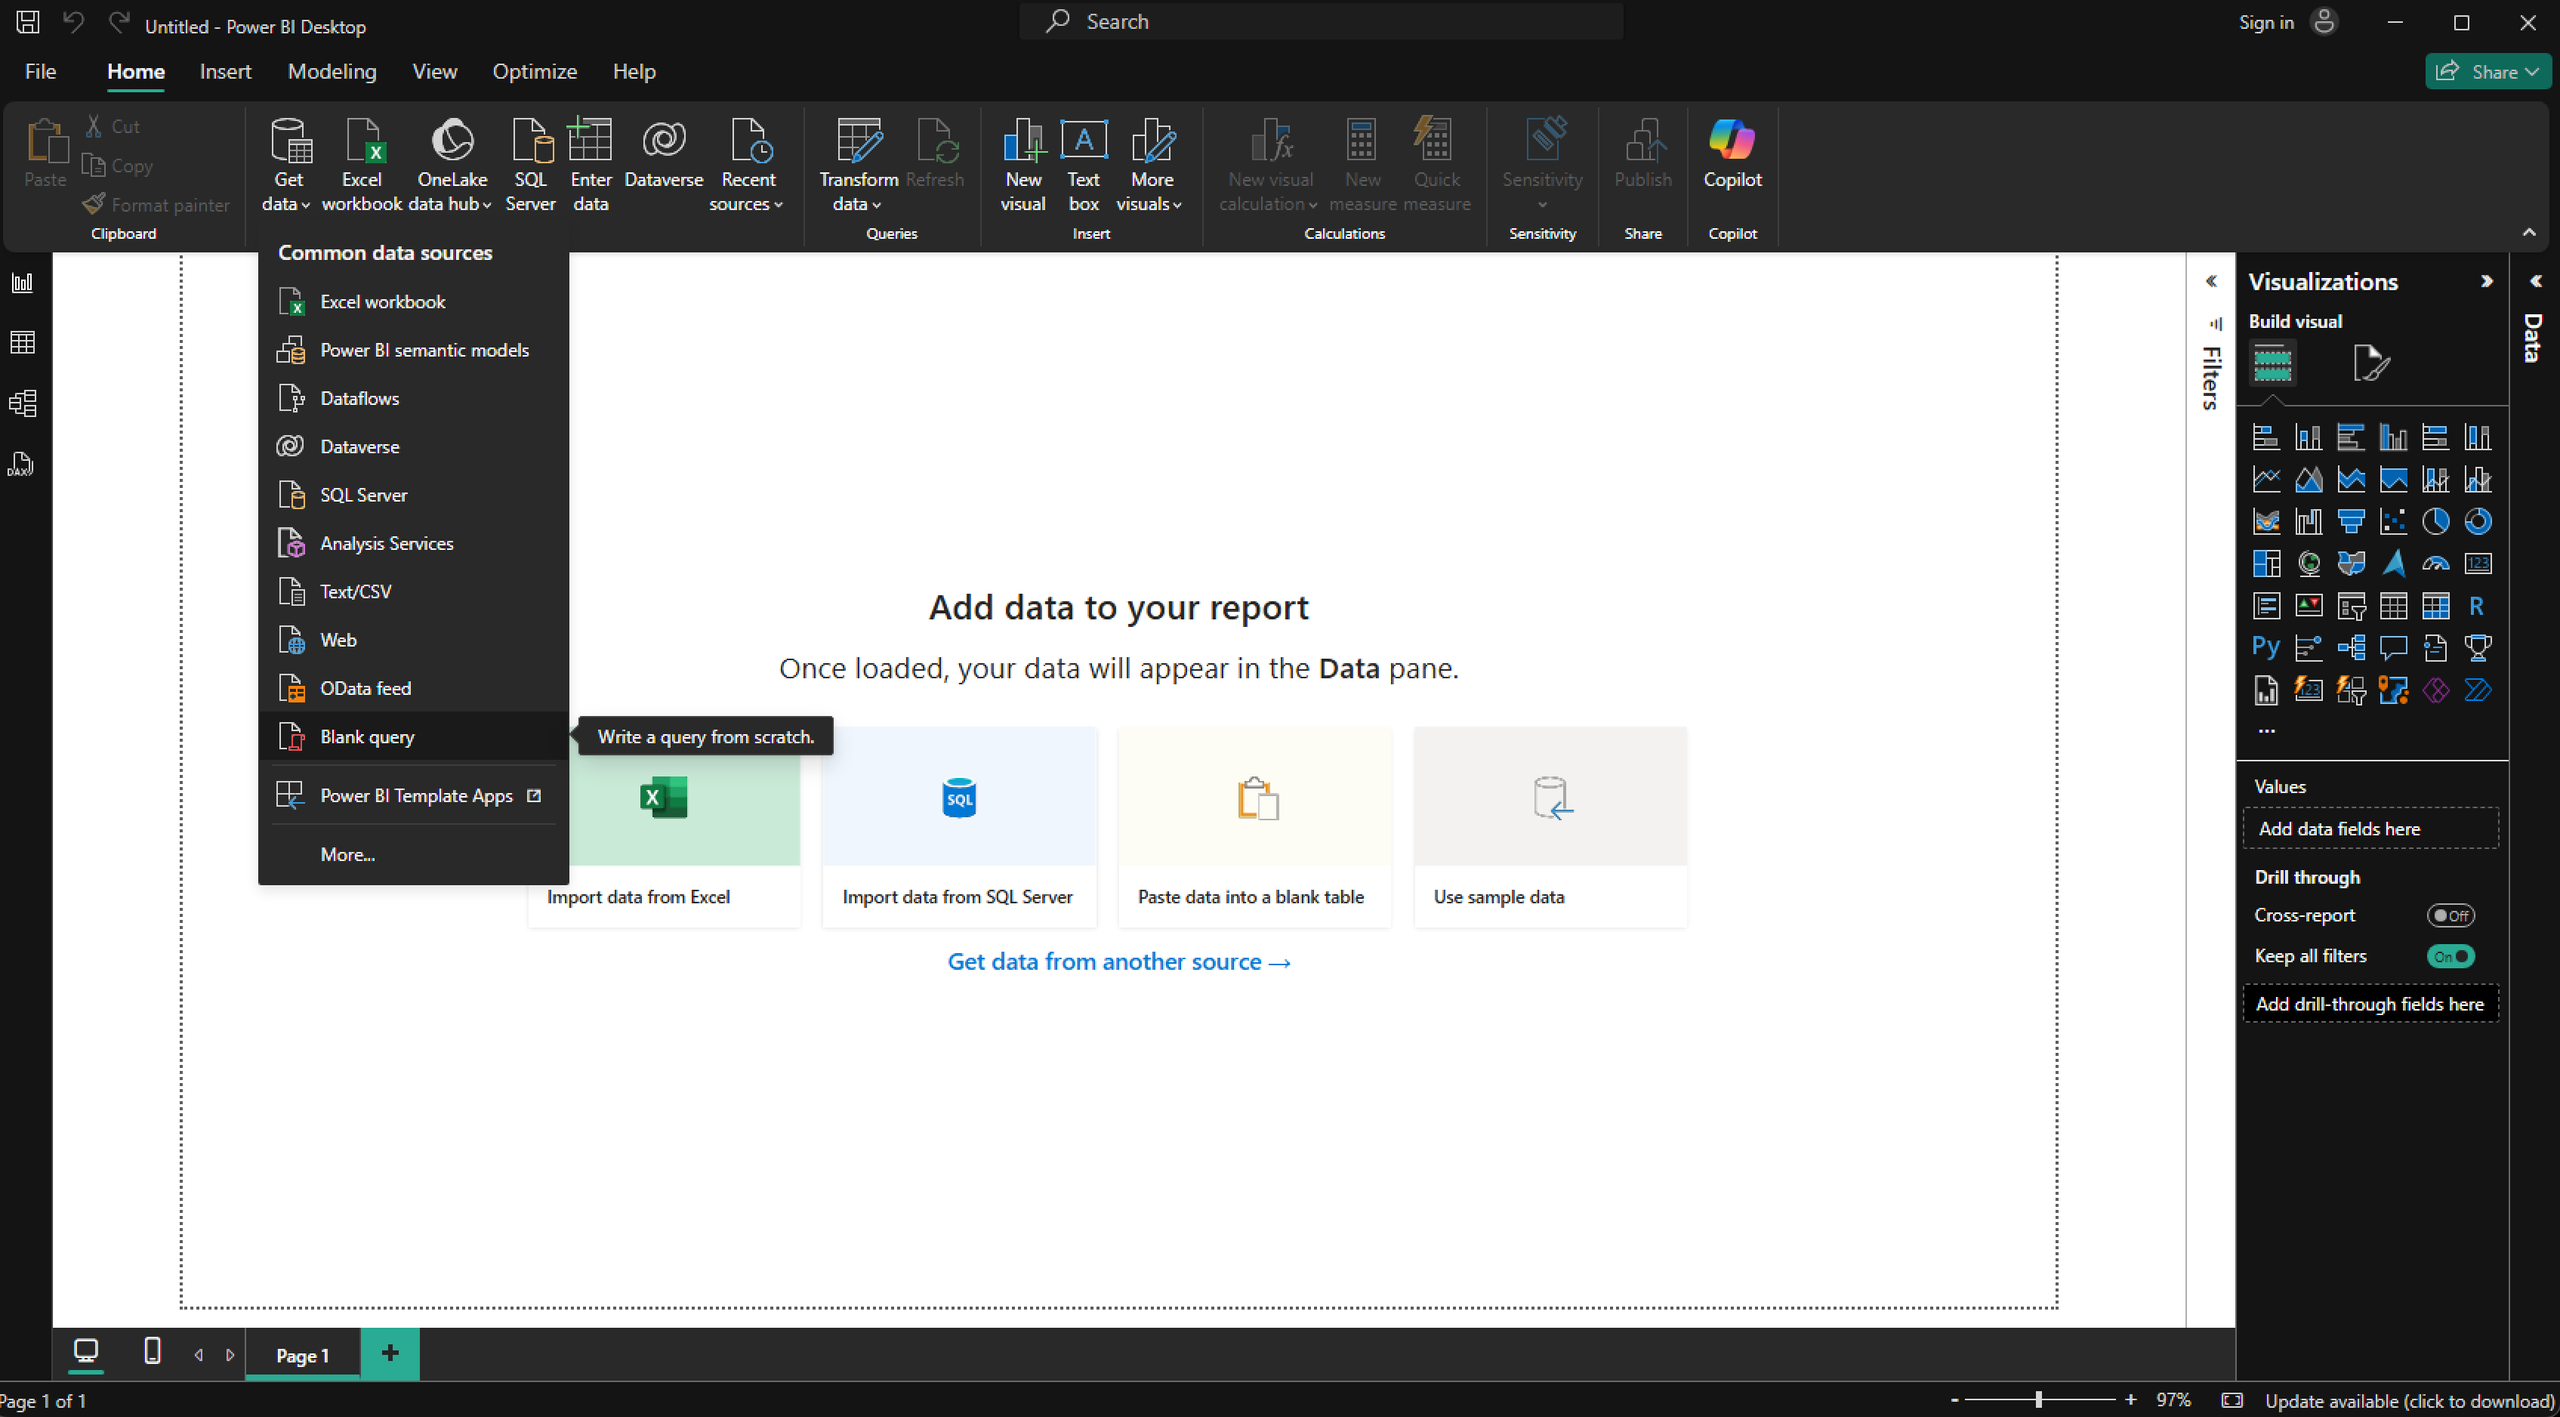Expand the More visuals dropdown

(x=1151, y=165)
